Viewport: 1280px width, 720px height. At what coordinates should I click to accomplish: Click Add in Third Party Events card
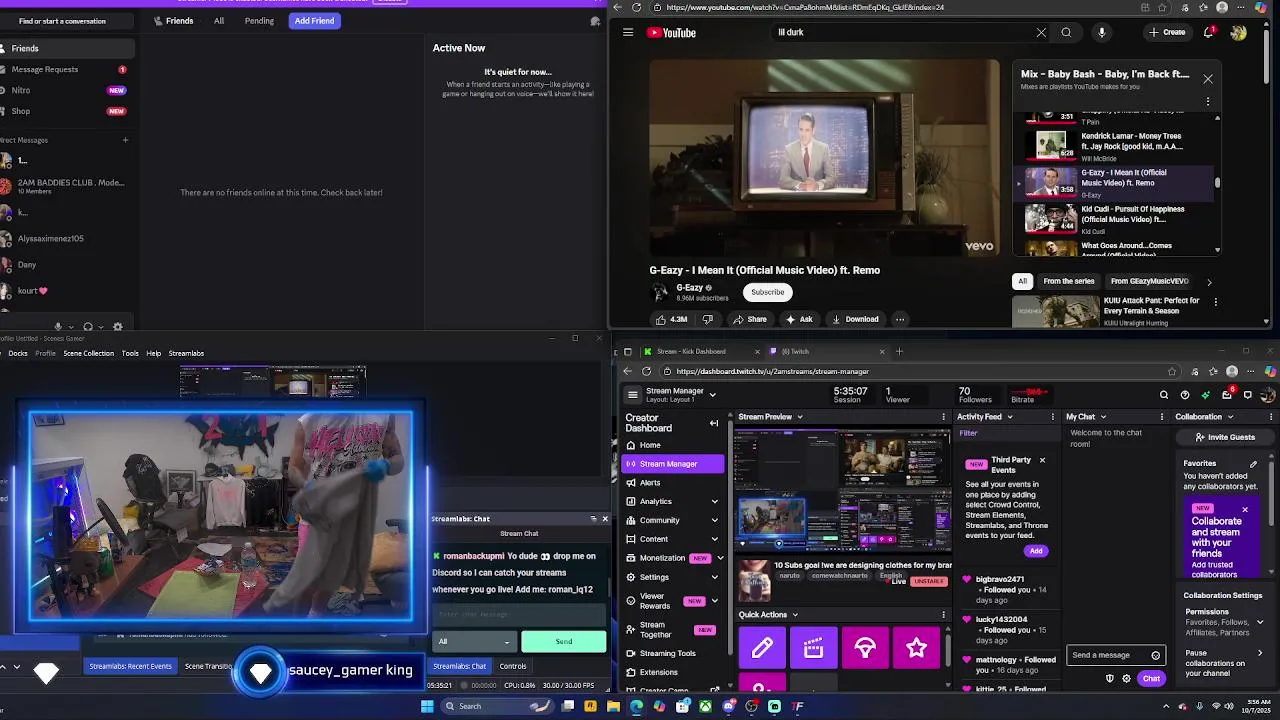(x=1035, y=551)
